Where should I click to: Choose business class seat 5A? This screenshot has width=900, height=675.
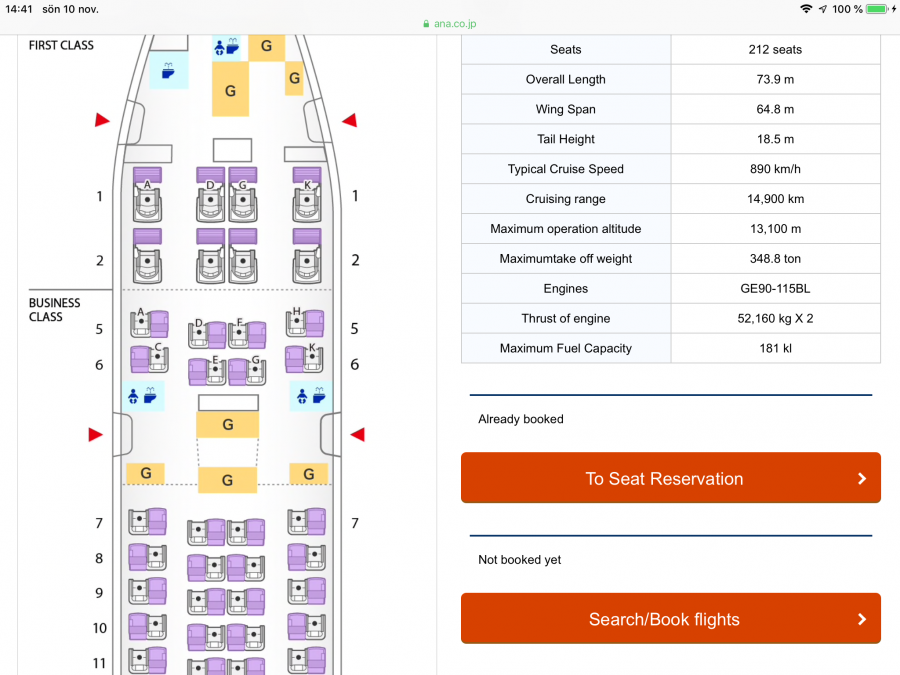142,324
